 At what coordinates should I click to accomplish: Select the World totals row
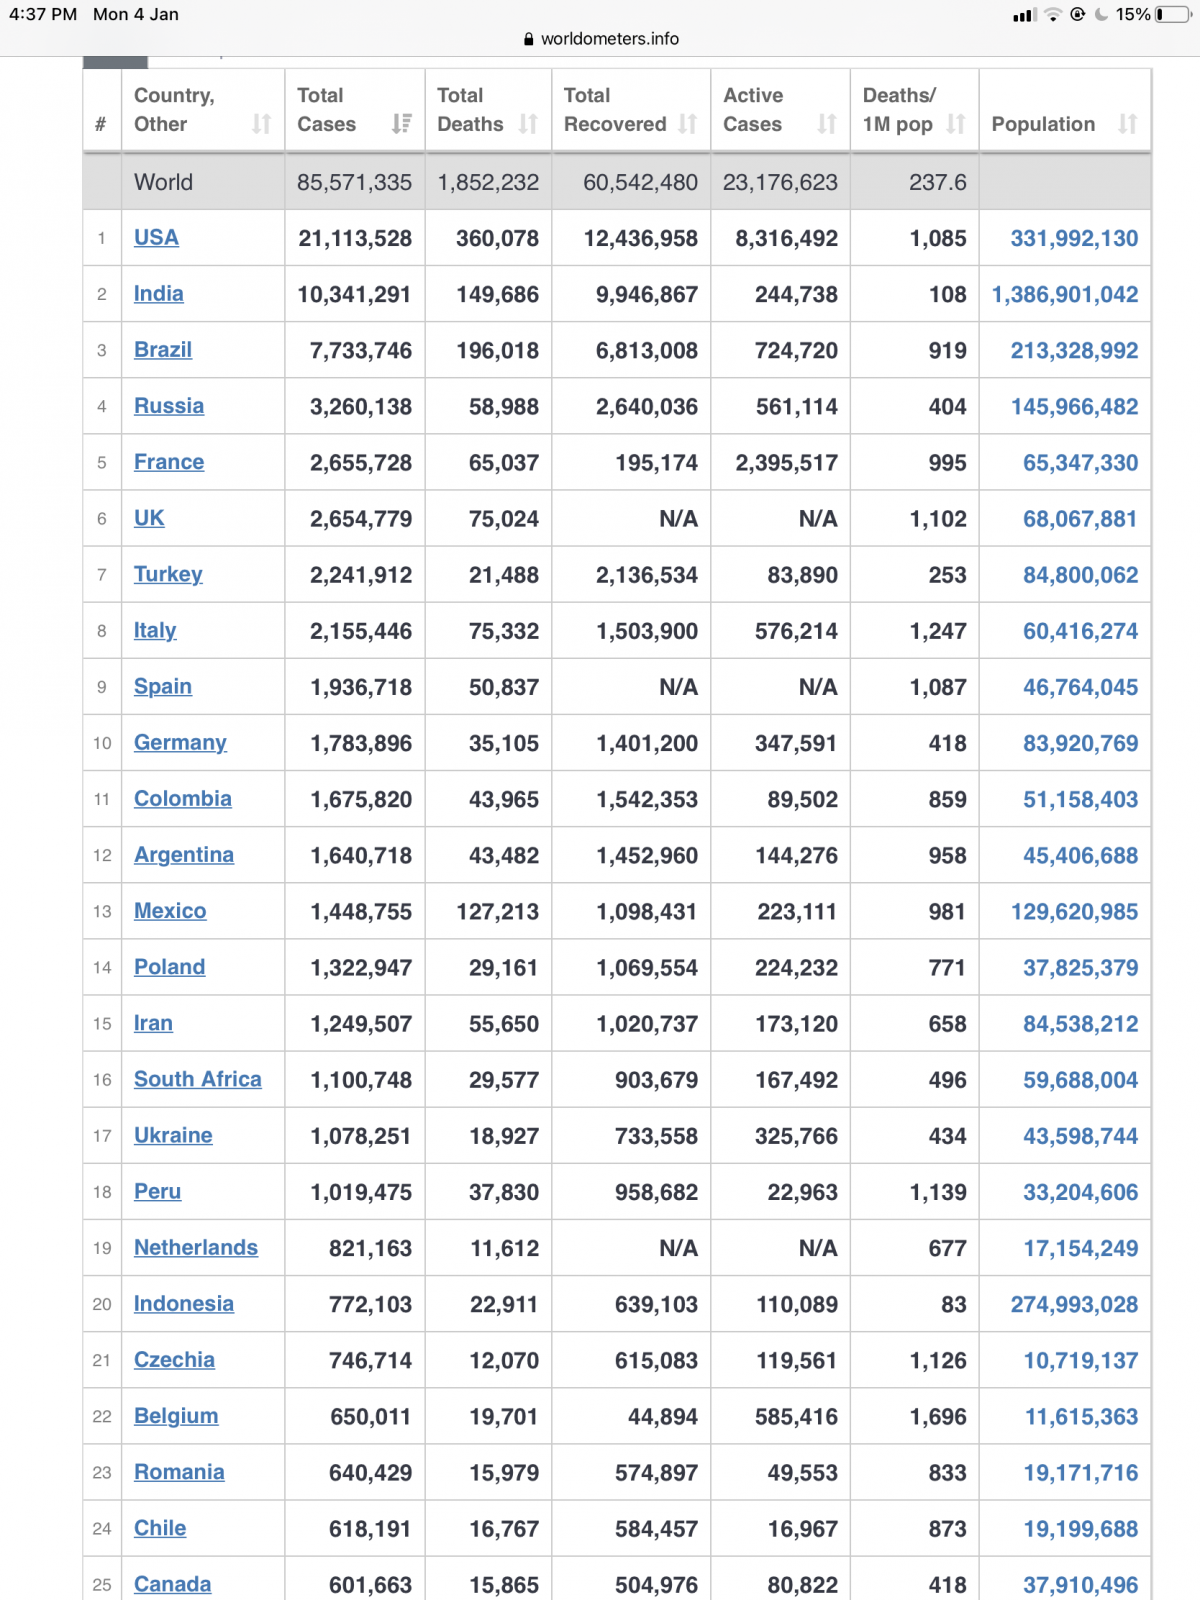coord(617,182)
